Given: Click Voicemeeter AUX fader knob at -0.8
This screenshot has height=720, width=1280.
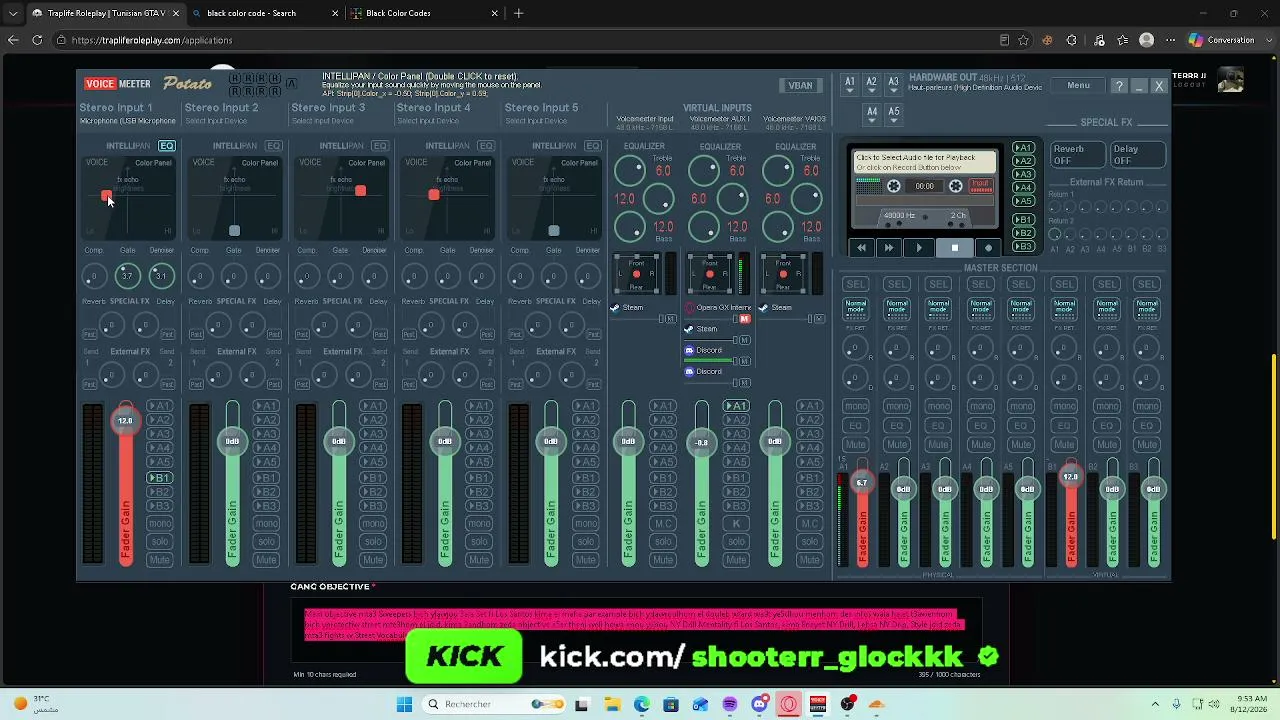Looking at the screenshot, I should click(702, 442).
